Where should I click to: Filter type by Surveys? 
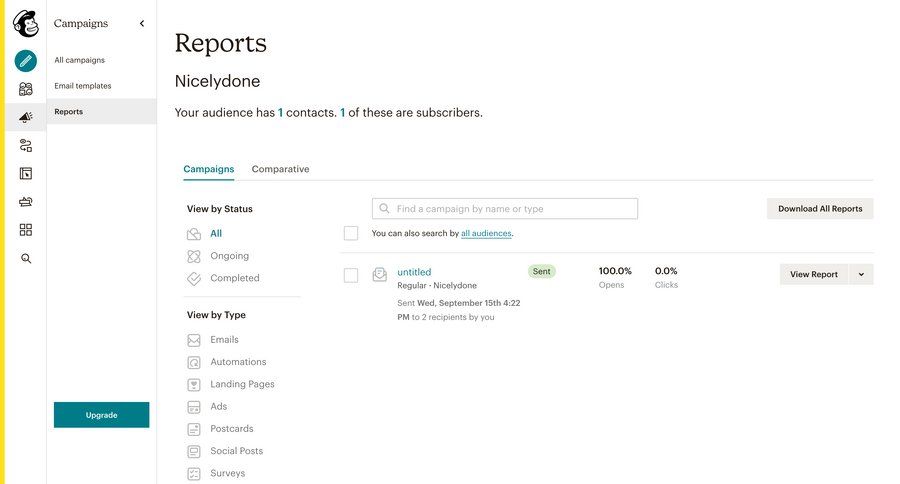[x=228, y=473]
